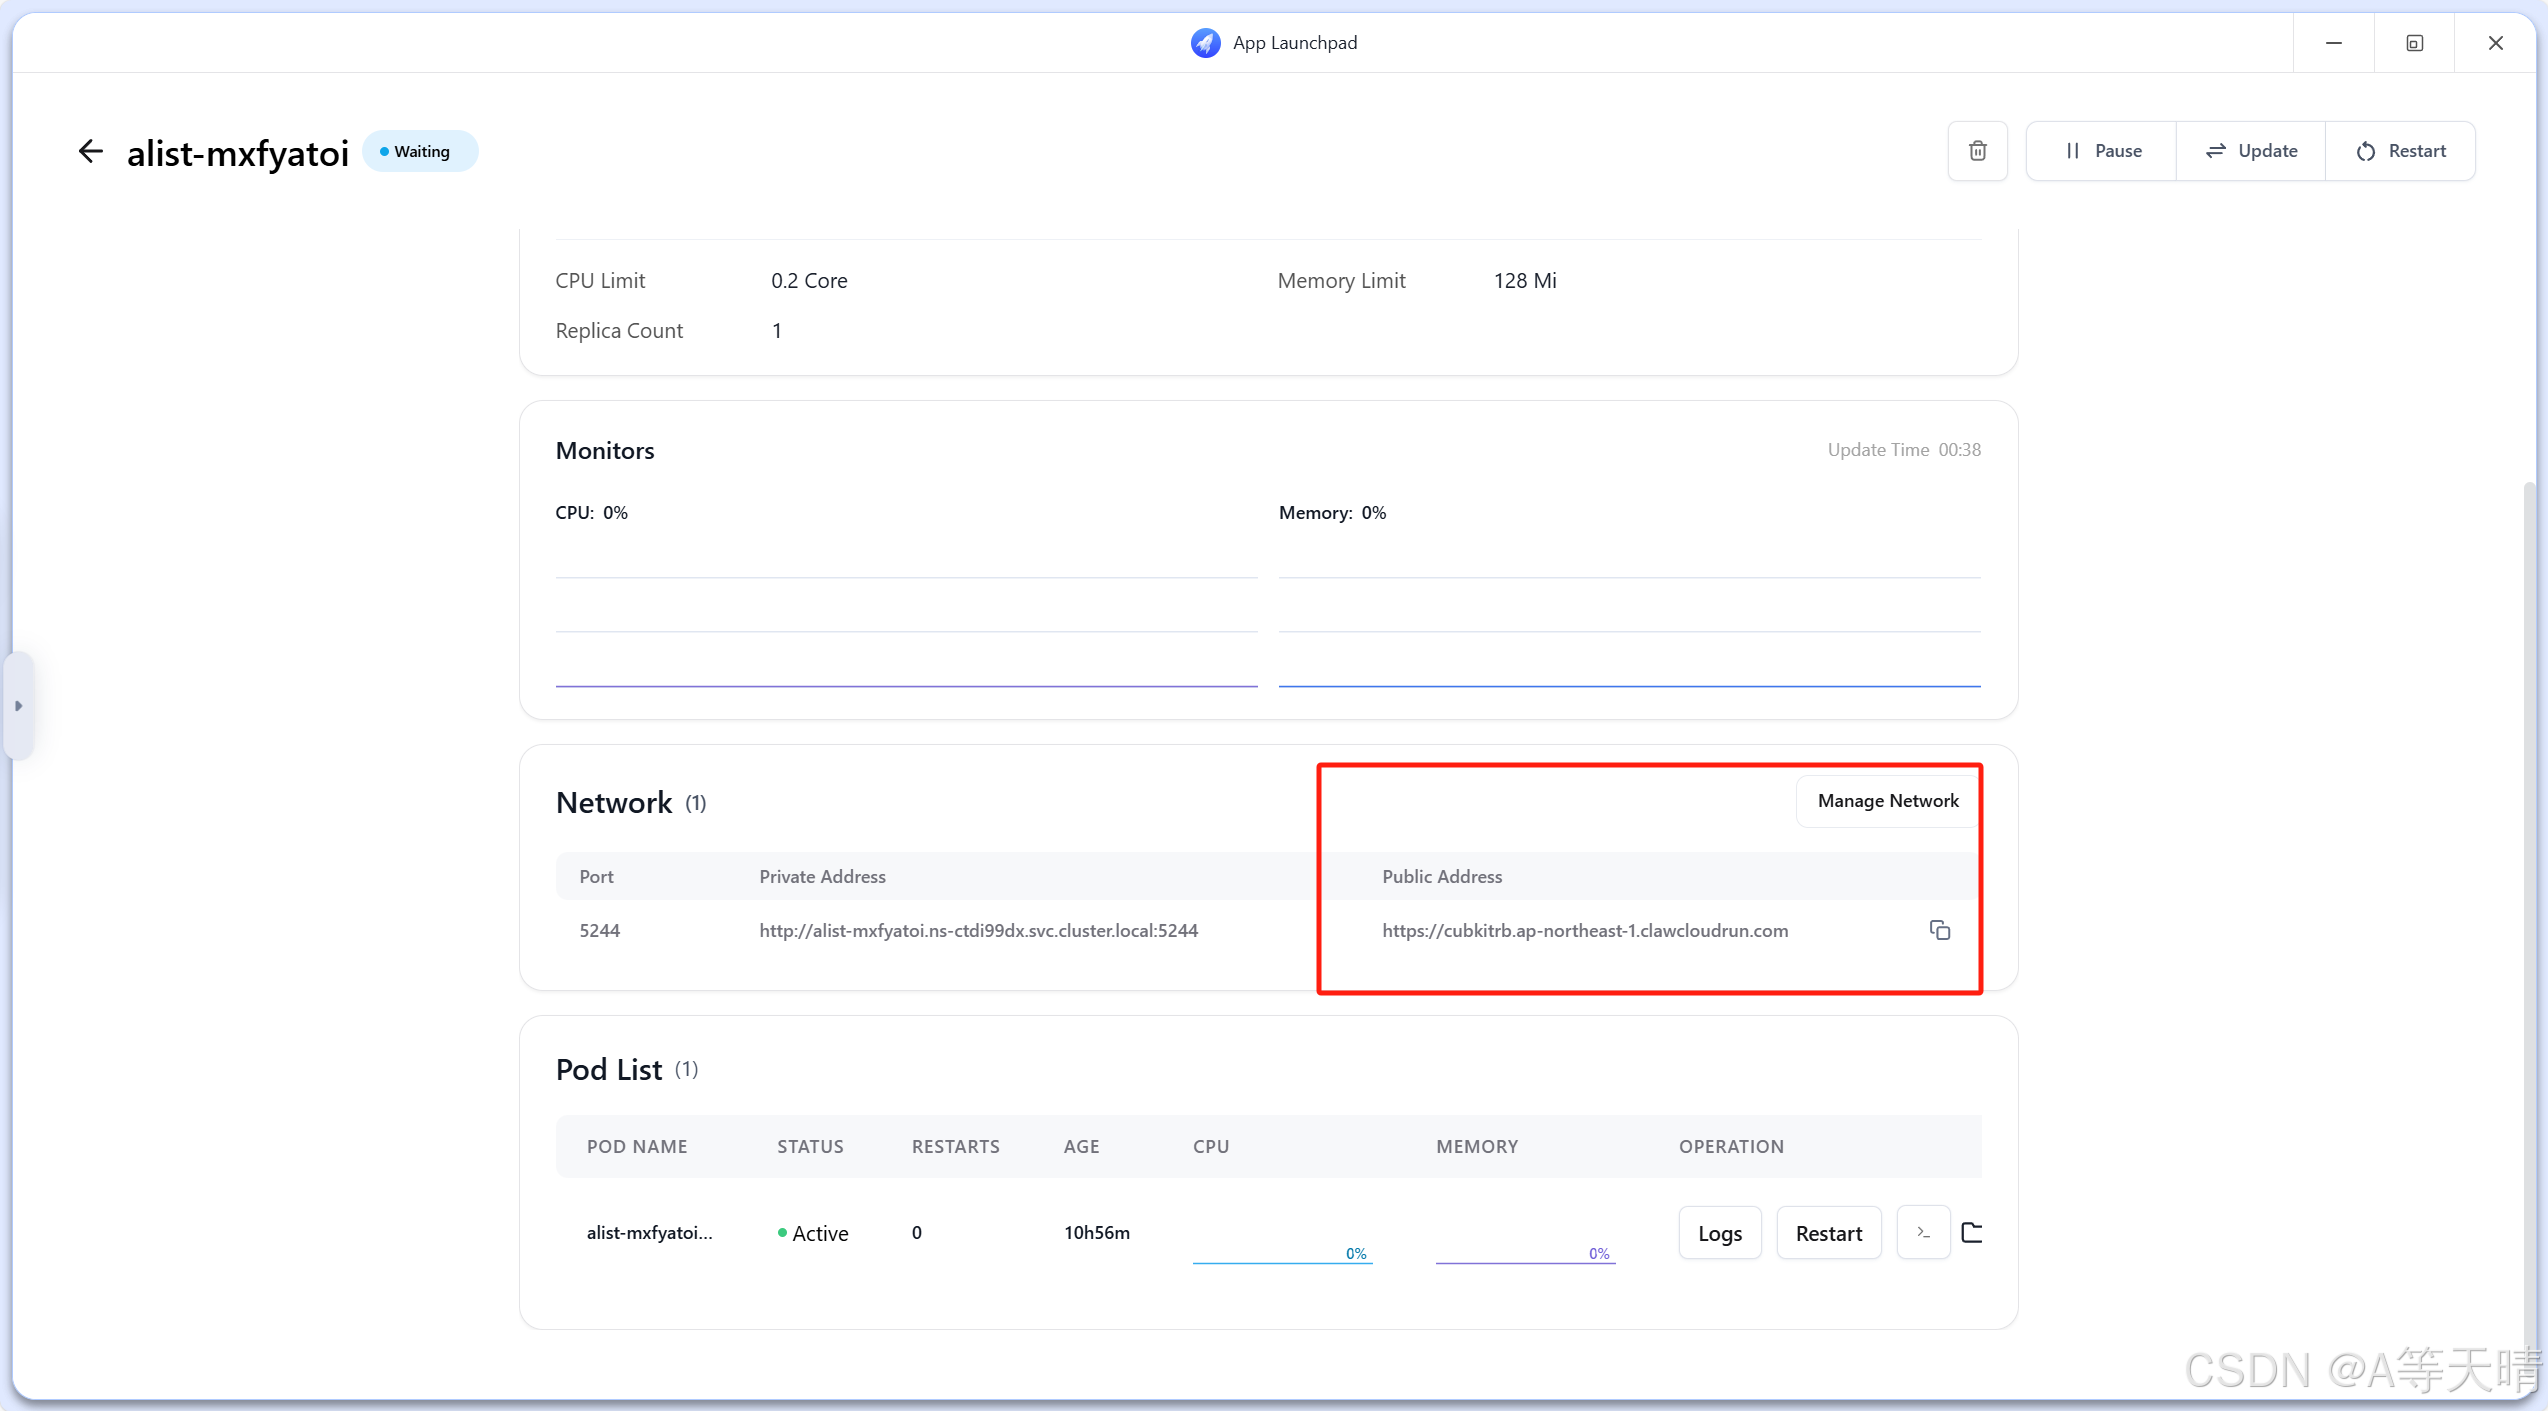This screenshot has width=2548, height=1411.
Task: Click the private address cluster.local URL
Action: pyautogui.click(x=977, y=930)
